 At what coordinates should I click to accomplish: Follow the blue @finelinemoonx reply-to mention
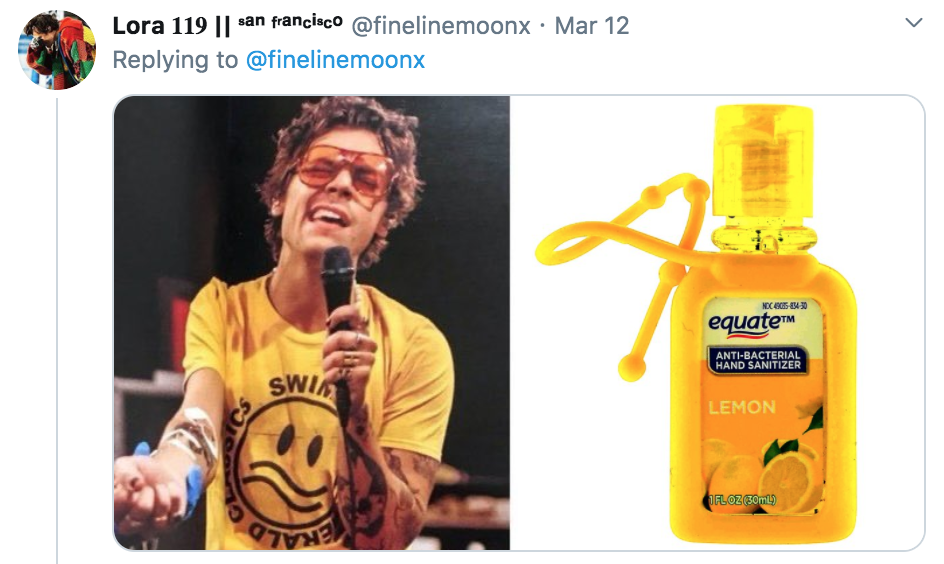pyautogui.click(x=335, y=60)
